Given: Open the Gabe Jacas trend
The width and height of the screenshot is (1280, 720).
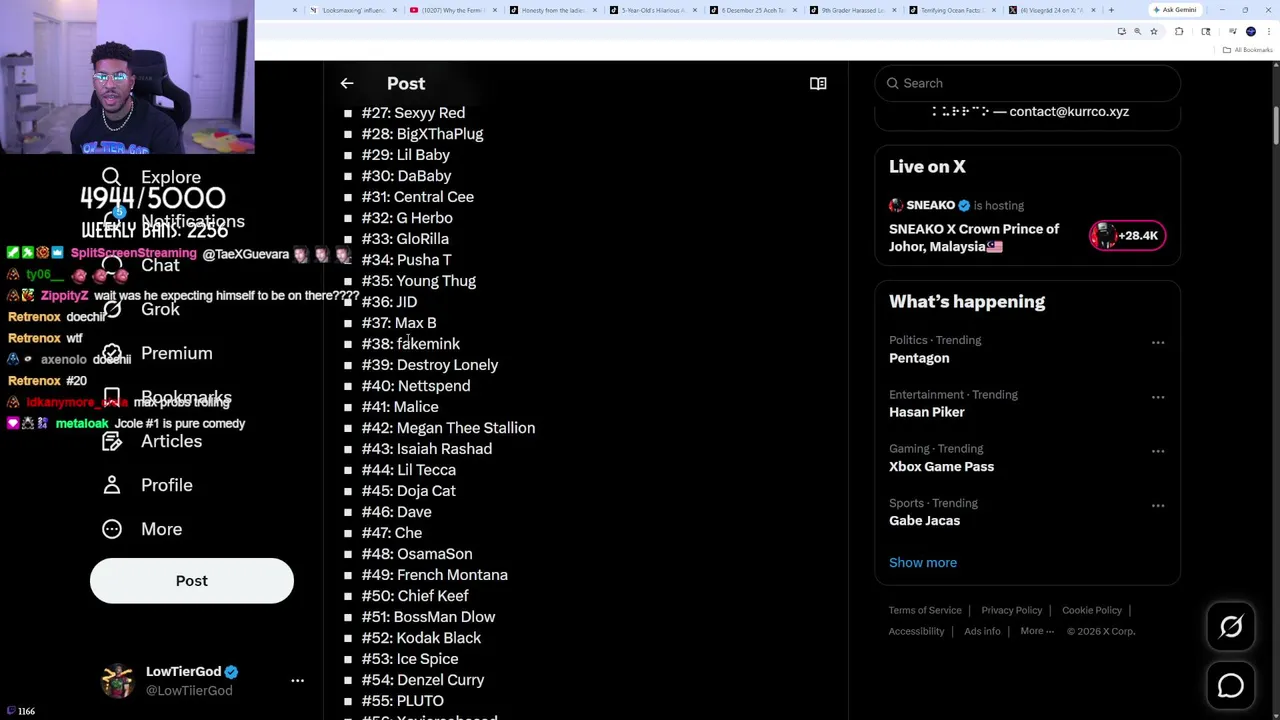Looking at the screenshot, I should coord(924,520).
